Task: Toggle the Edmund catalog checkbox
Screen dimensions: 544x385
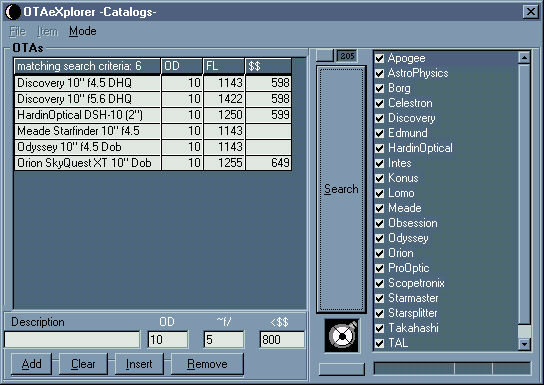Action: click(x=380, y=133)
